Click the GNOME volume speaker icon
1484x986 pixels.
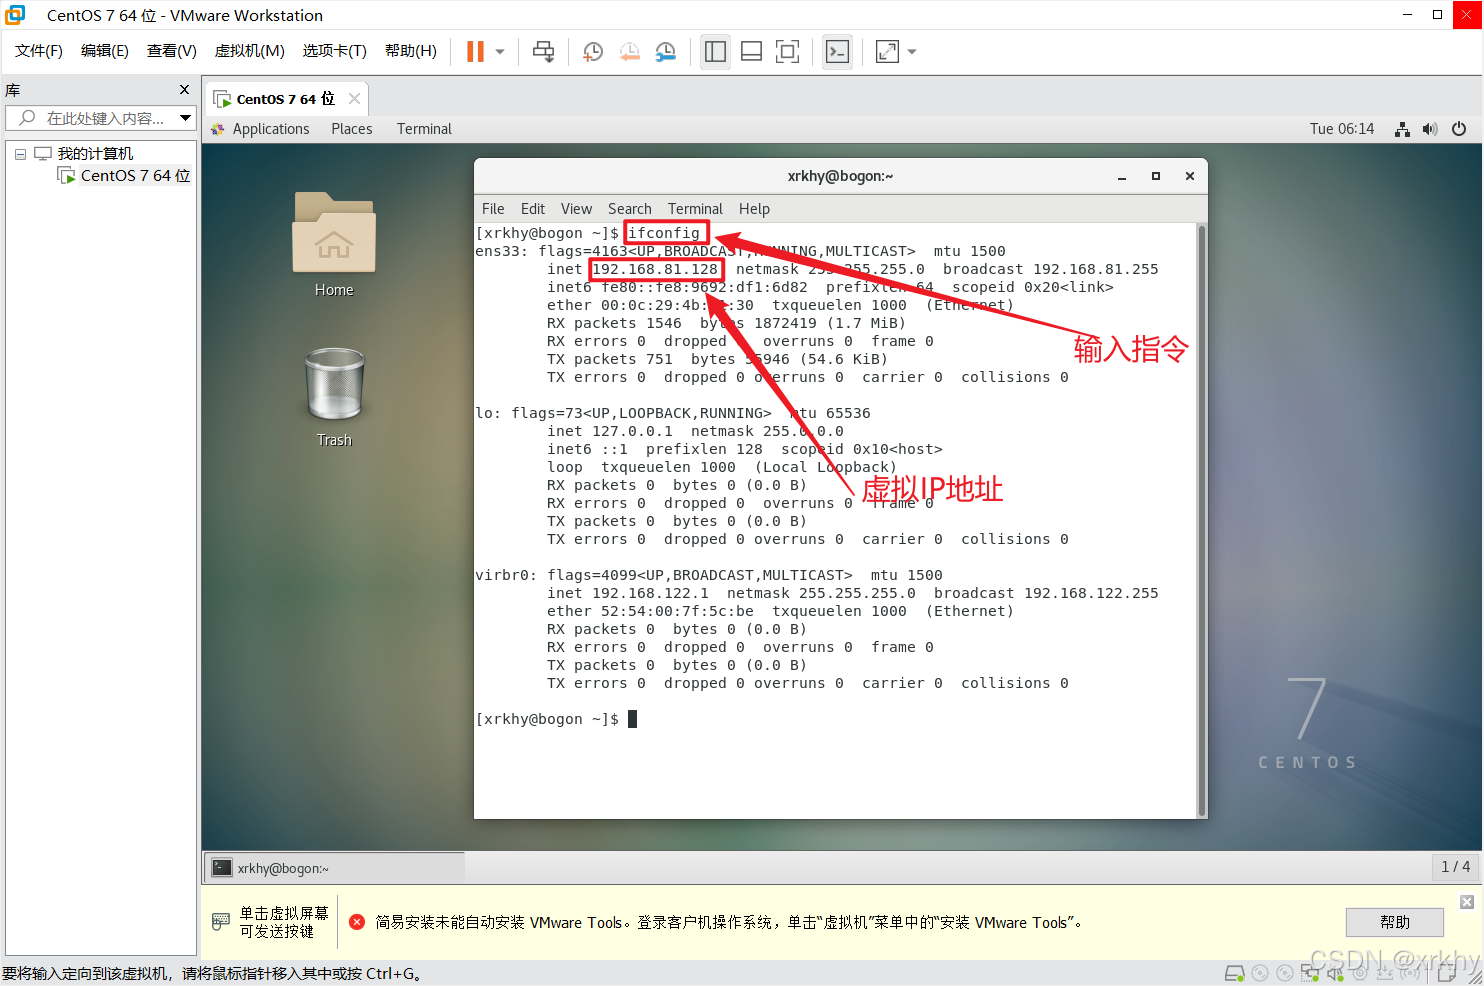click(x=1430, y=129)
